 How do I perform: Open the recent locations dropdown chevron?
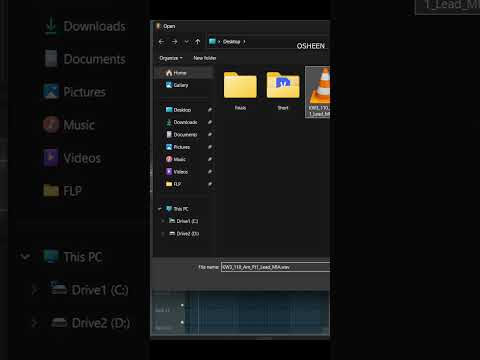(187, 42)
